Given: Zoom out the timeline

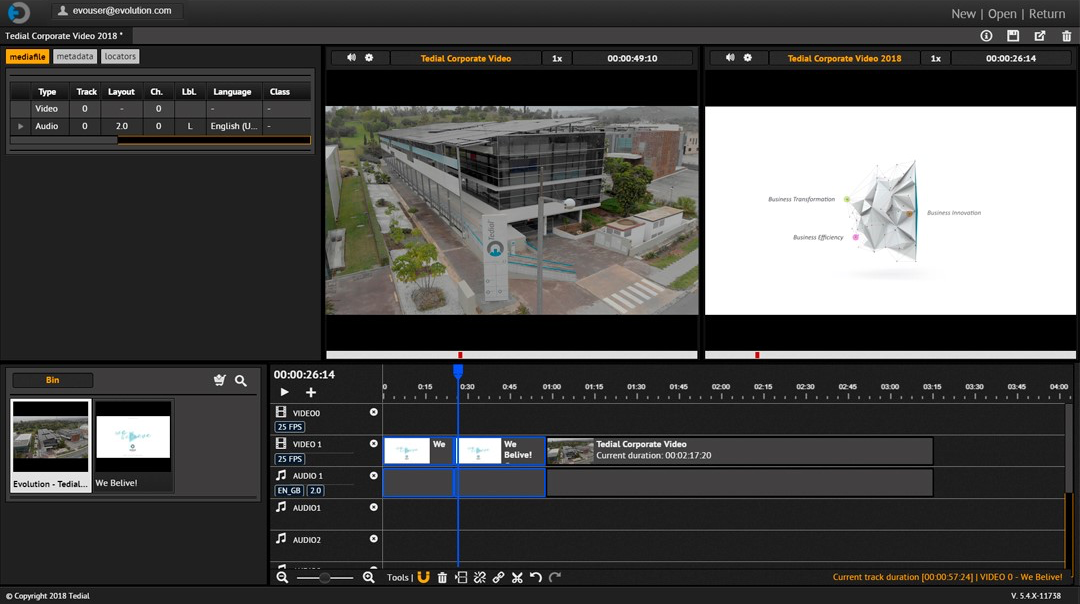Looking at the screenshot, I should pyautogui.click(x=282, y=577).
